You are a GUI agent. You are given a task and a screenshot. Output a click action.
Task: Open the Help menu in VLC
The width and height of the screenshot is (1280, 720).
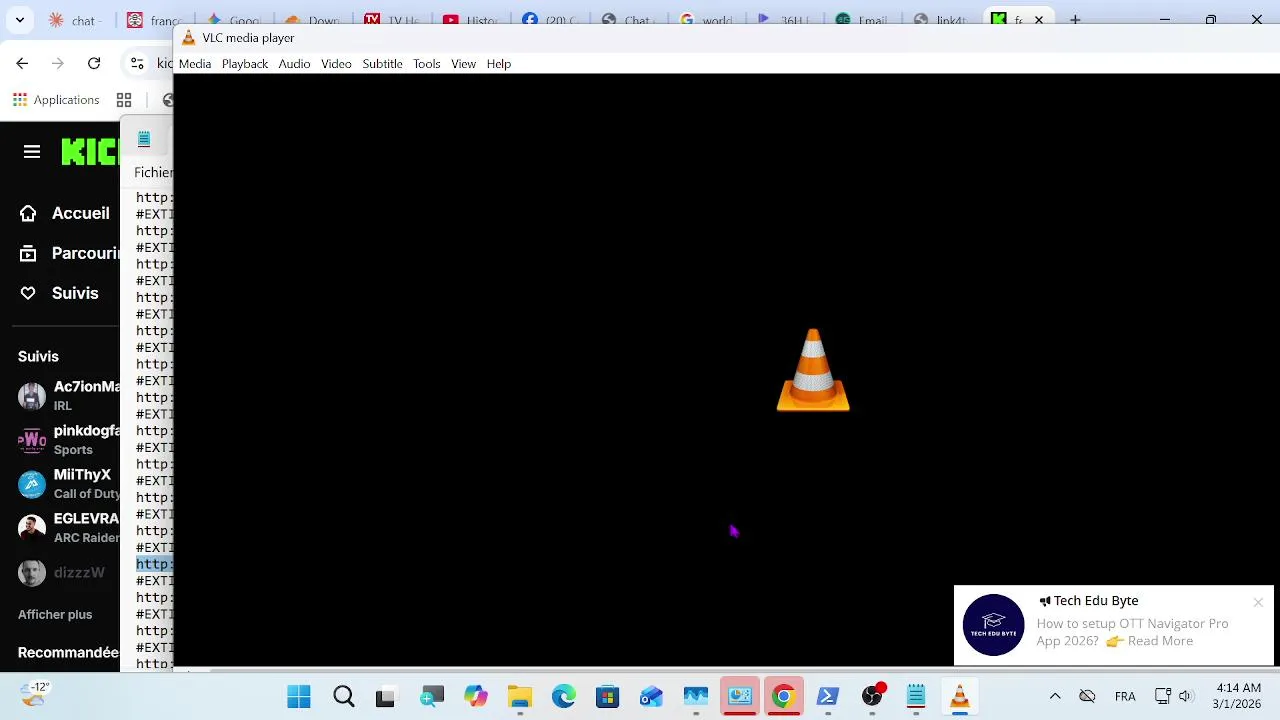pyautogui.click(x=498, y=64)
